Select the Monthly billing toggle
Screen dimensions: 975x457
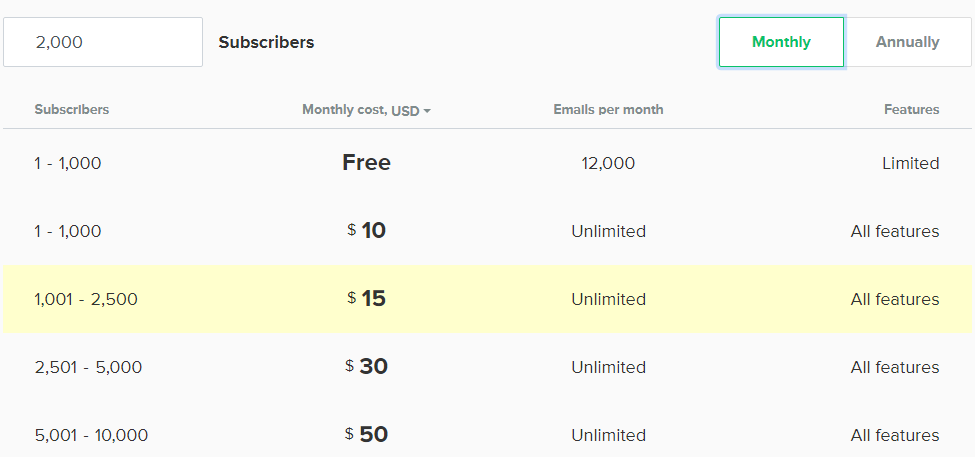pyautogui.click(x=781, y=42)
